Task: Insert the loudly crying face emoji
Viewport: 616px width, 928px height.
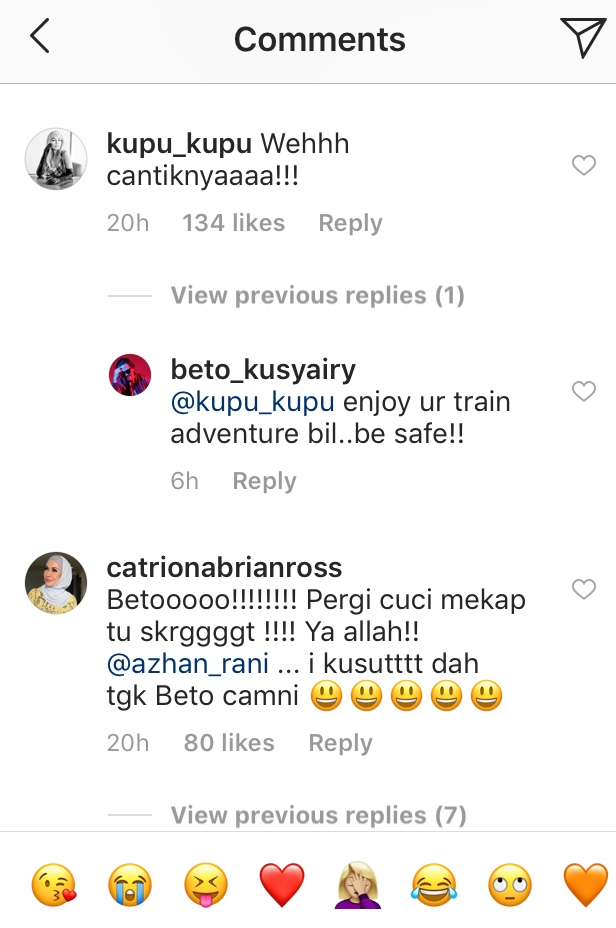Action: pyautogui.click(x=130, y=885)
